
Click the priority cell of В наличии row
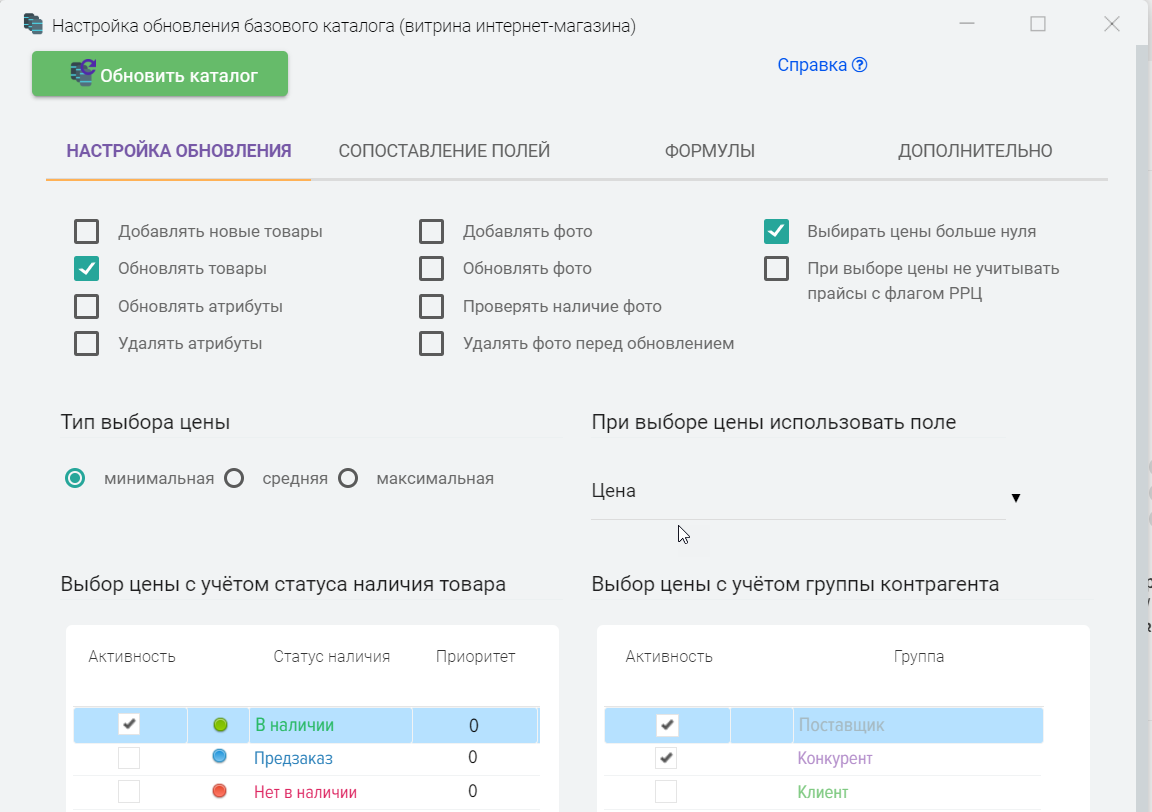473,725
